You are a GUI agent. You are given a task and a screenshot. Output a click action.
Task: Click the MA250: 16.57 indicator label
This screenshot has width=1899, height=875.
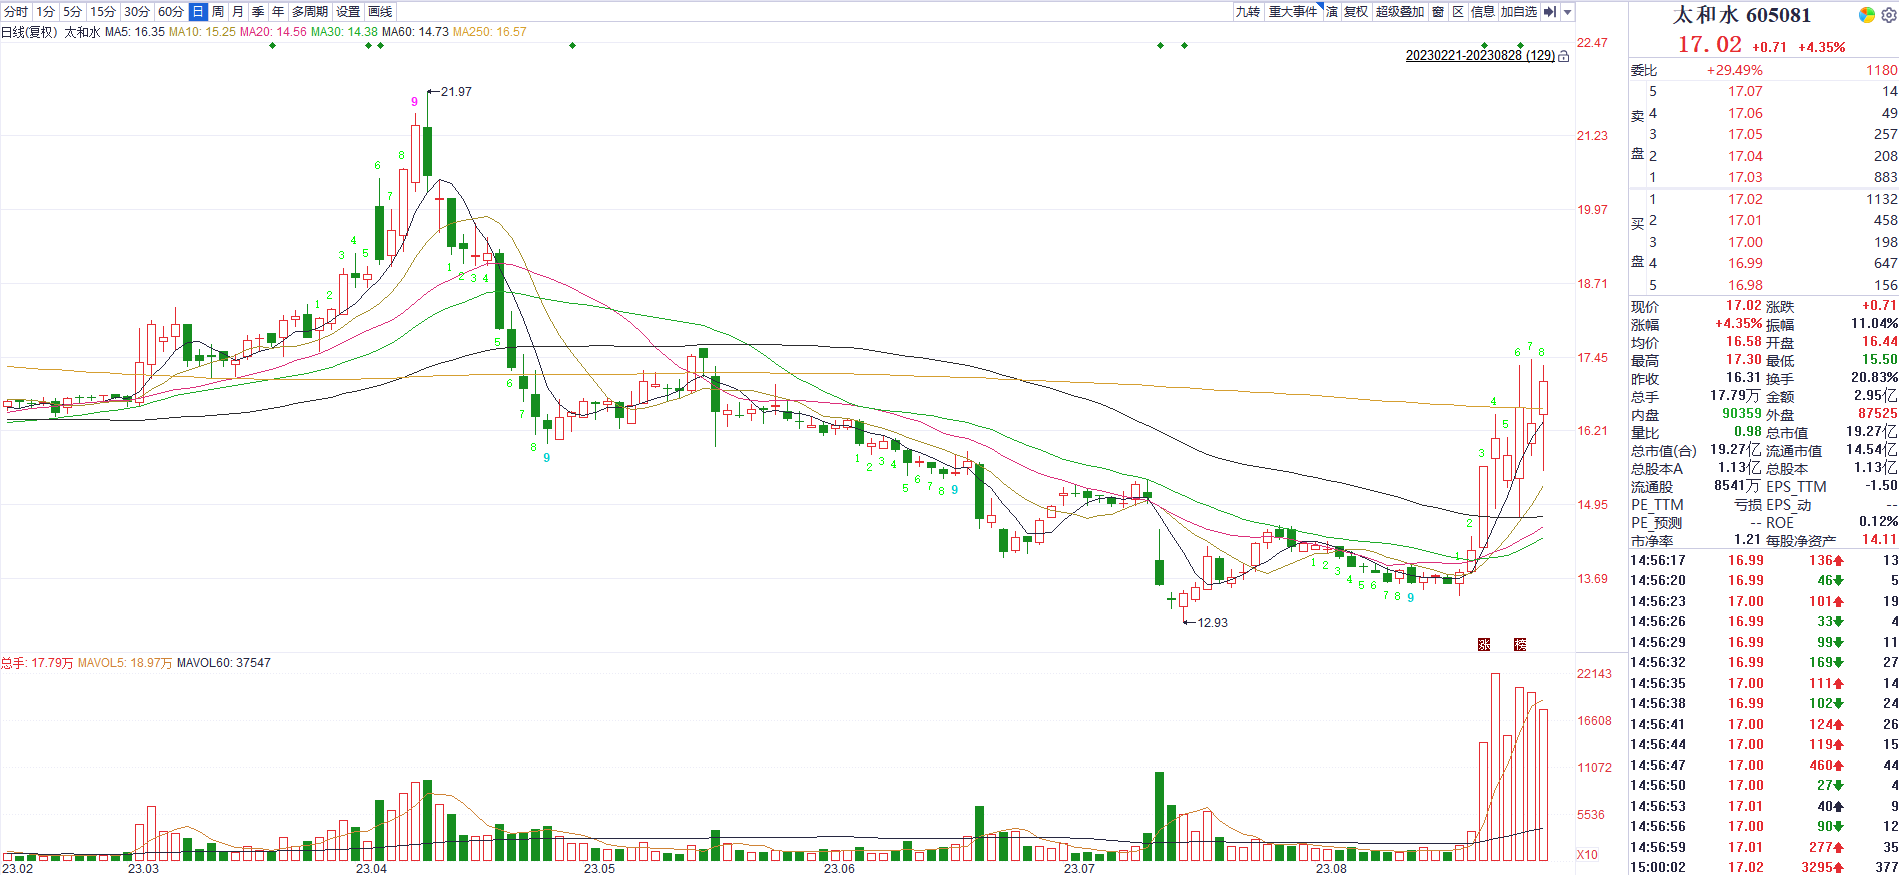490,32
